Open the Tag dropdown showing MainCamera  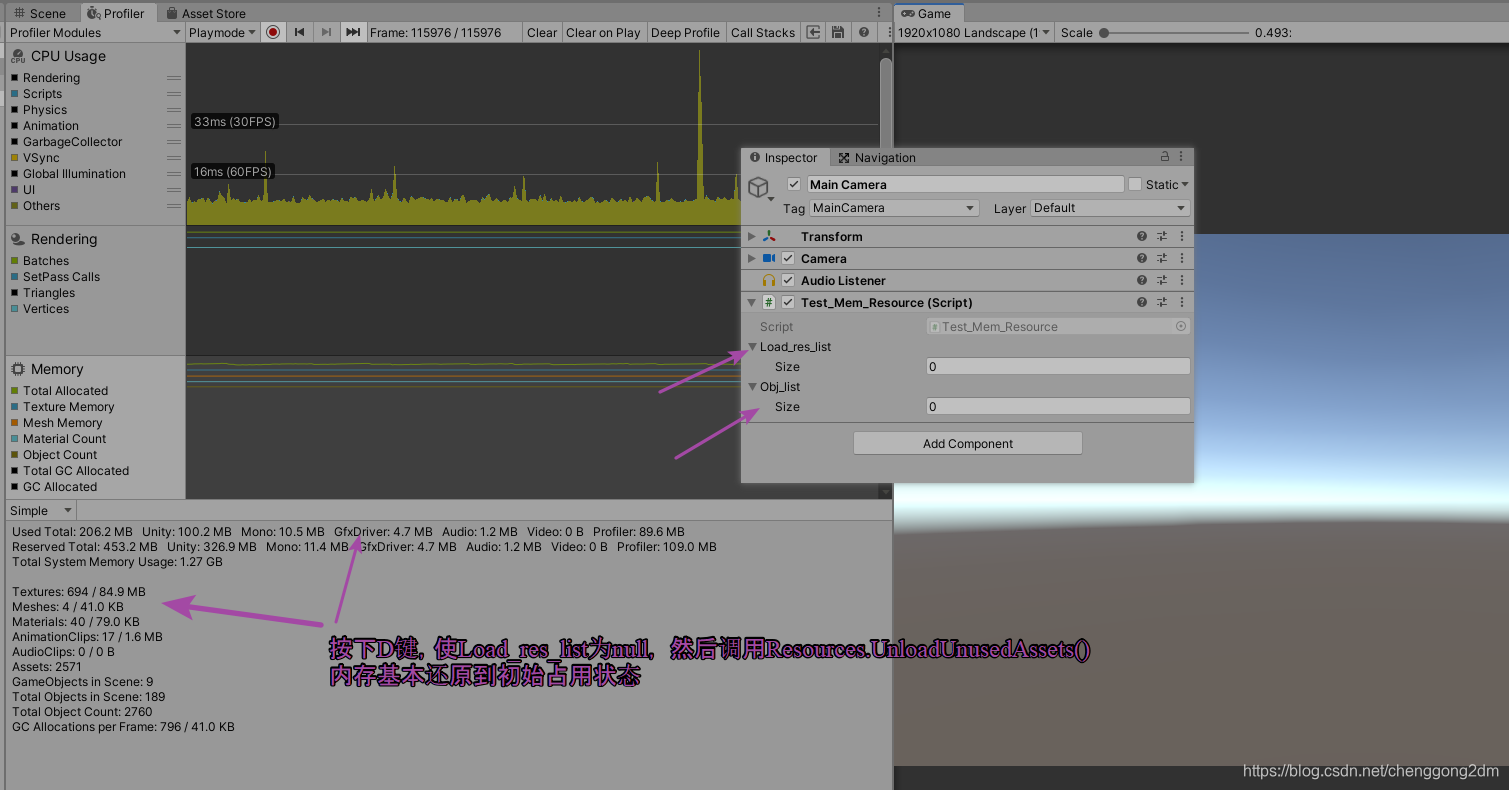(893, 208)
